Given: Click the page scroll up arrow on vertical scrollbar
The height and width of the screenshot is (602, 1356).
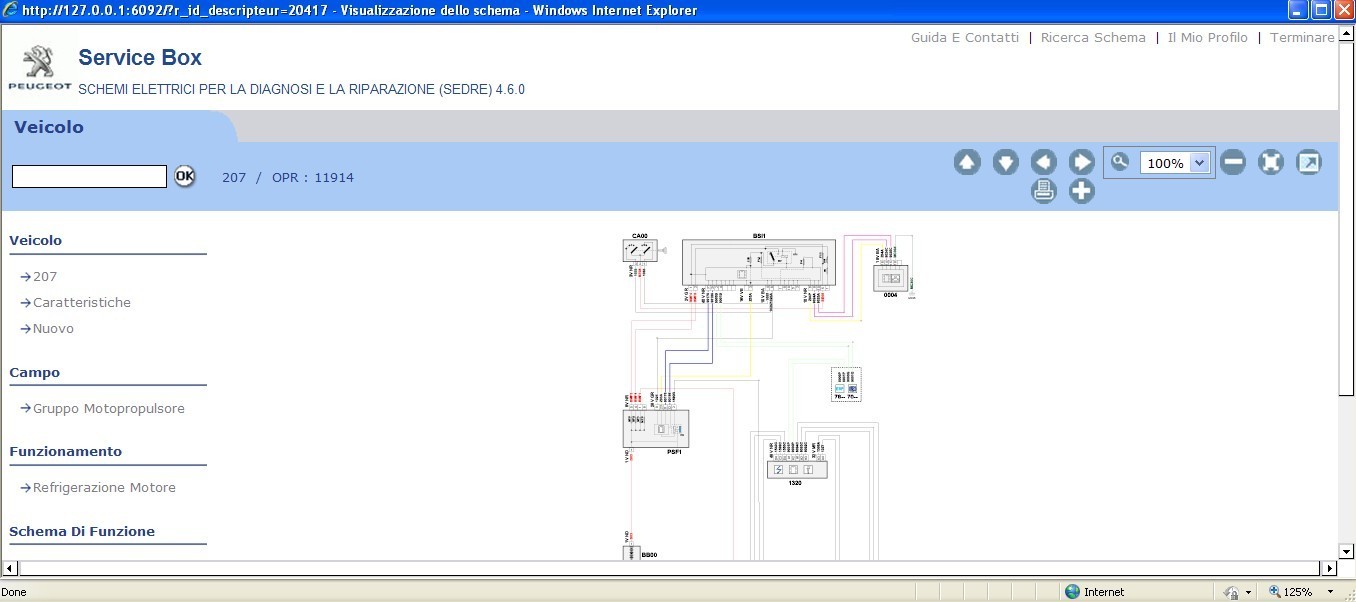Looking at the screenshot, I should (1347, 33).
